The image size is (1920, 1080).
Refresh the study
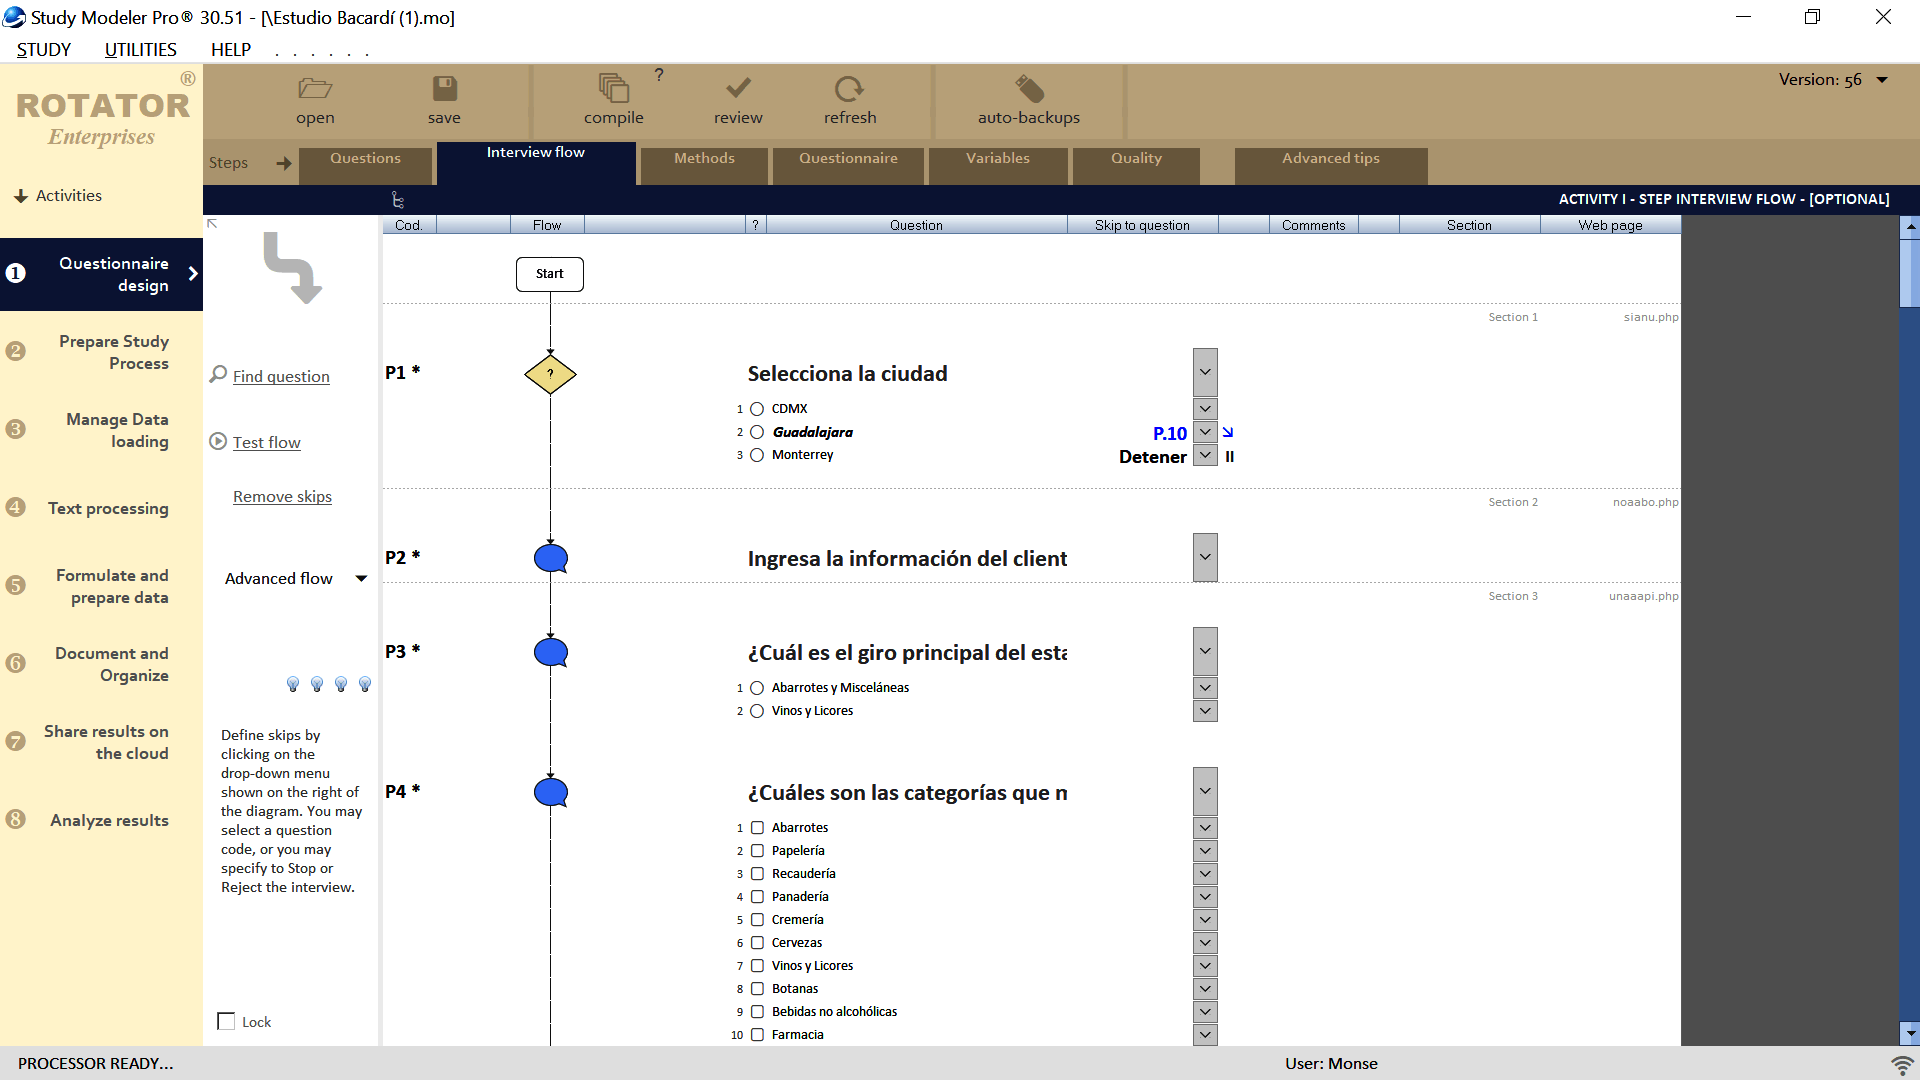(x=849, y=99)
